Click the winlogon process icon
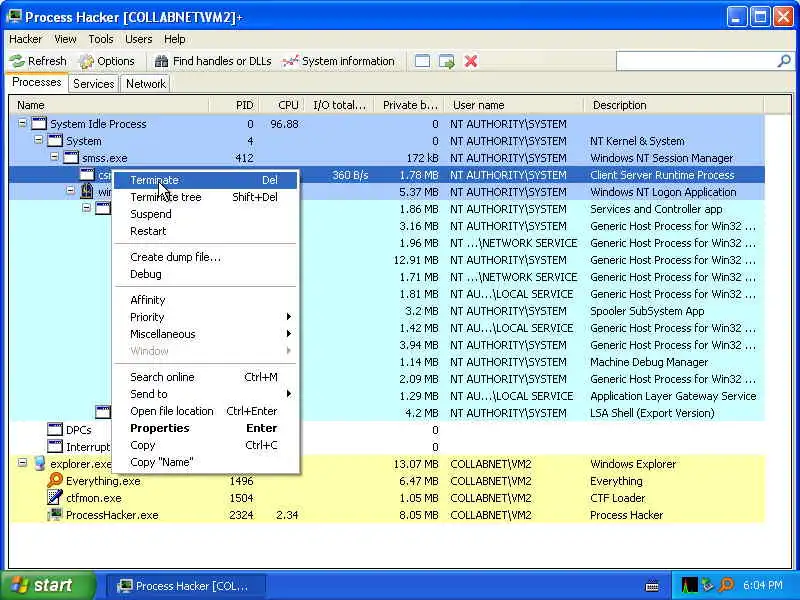 point(87,191)
